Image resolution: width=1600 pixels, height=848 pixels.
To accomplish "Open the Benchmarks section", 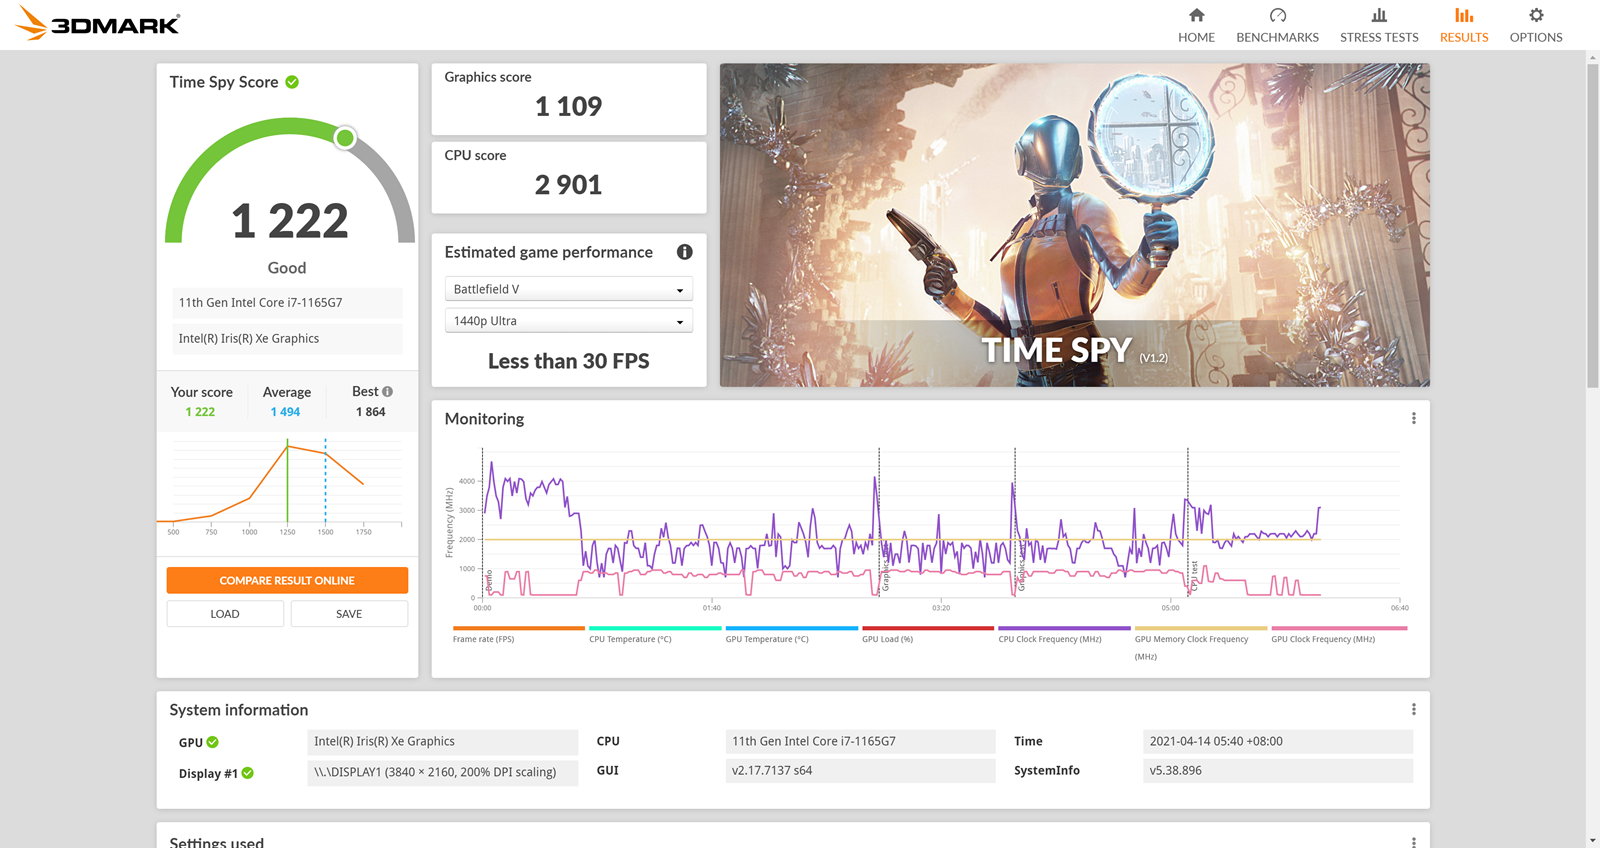I will pyautogui.click(x=1277, y=25).
